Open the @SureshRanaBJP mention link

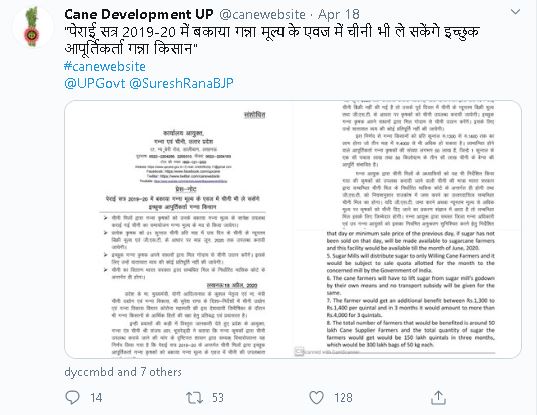tap(182, 83)
